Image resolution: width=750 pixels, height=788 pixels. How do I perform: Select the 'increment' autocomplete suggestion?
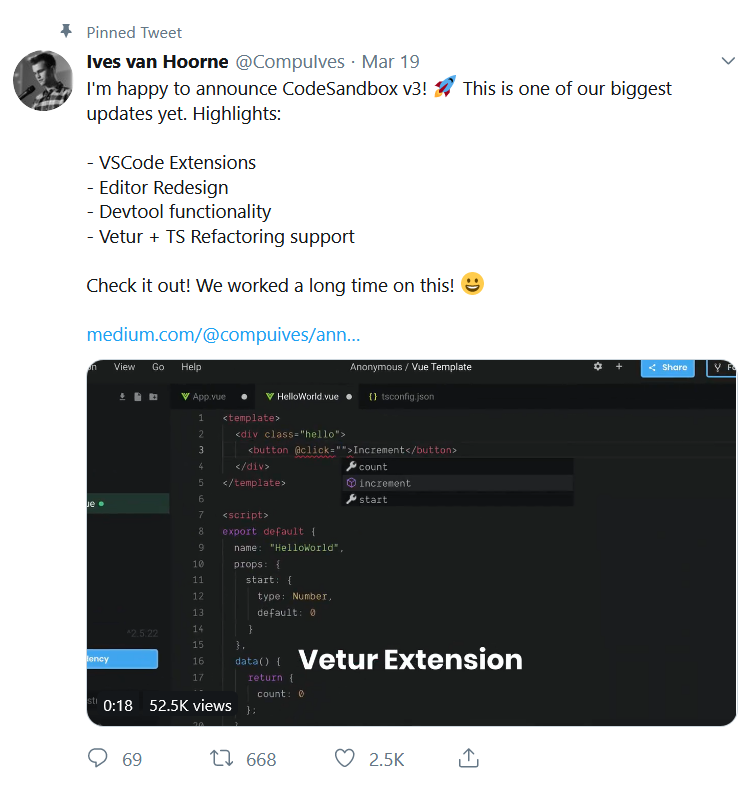[x=384, y=483]
